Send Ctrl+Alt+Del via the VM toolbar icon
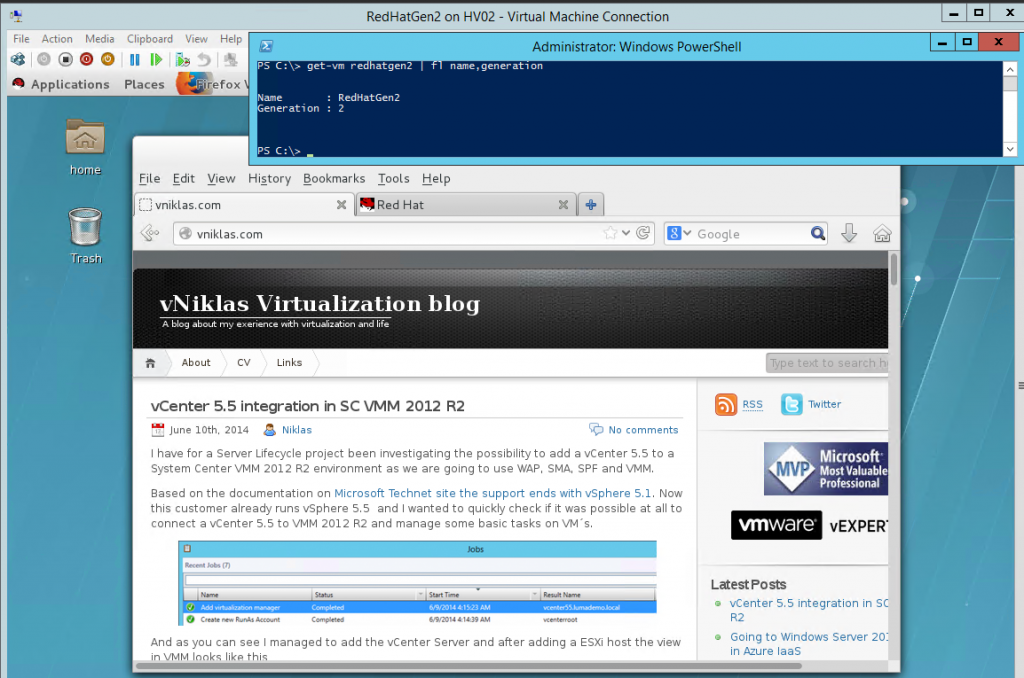The image size is (1024, 678). 18,59
